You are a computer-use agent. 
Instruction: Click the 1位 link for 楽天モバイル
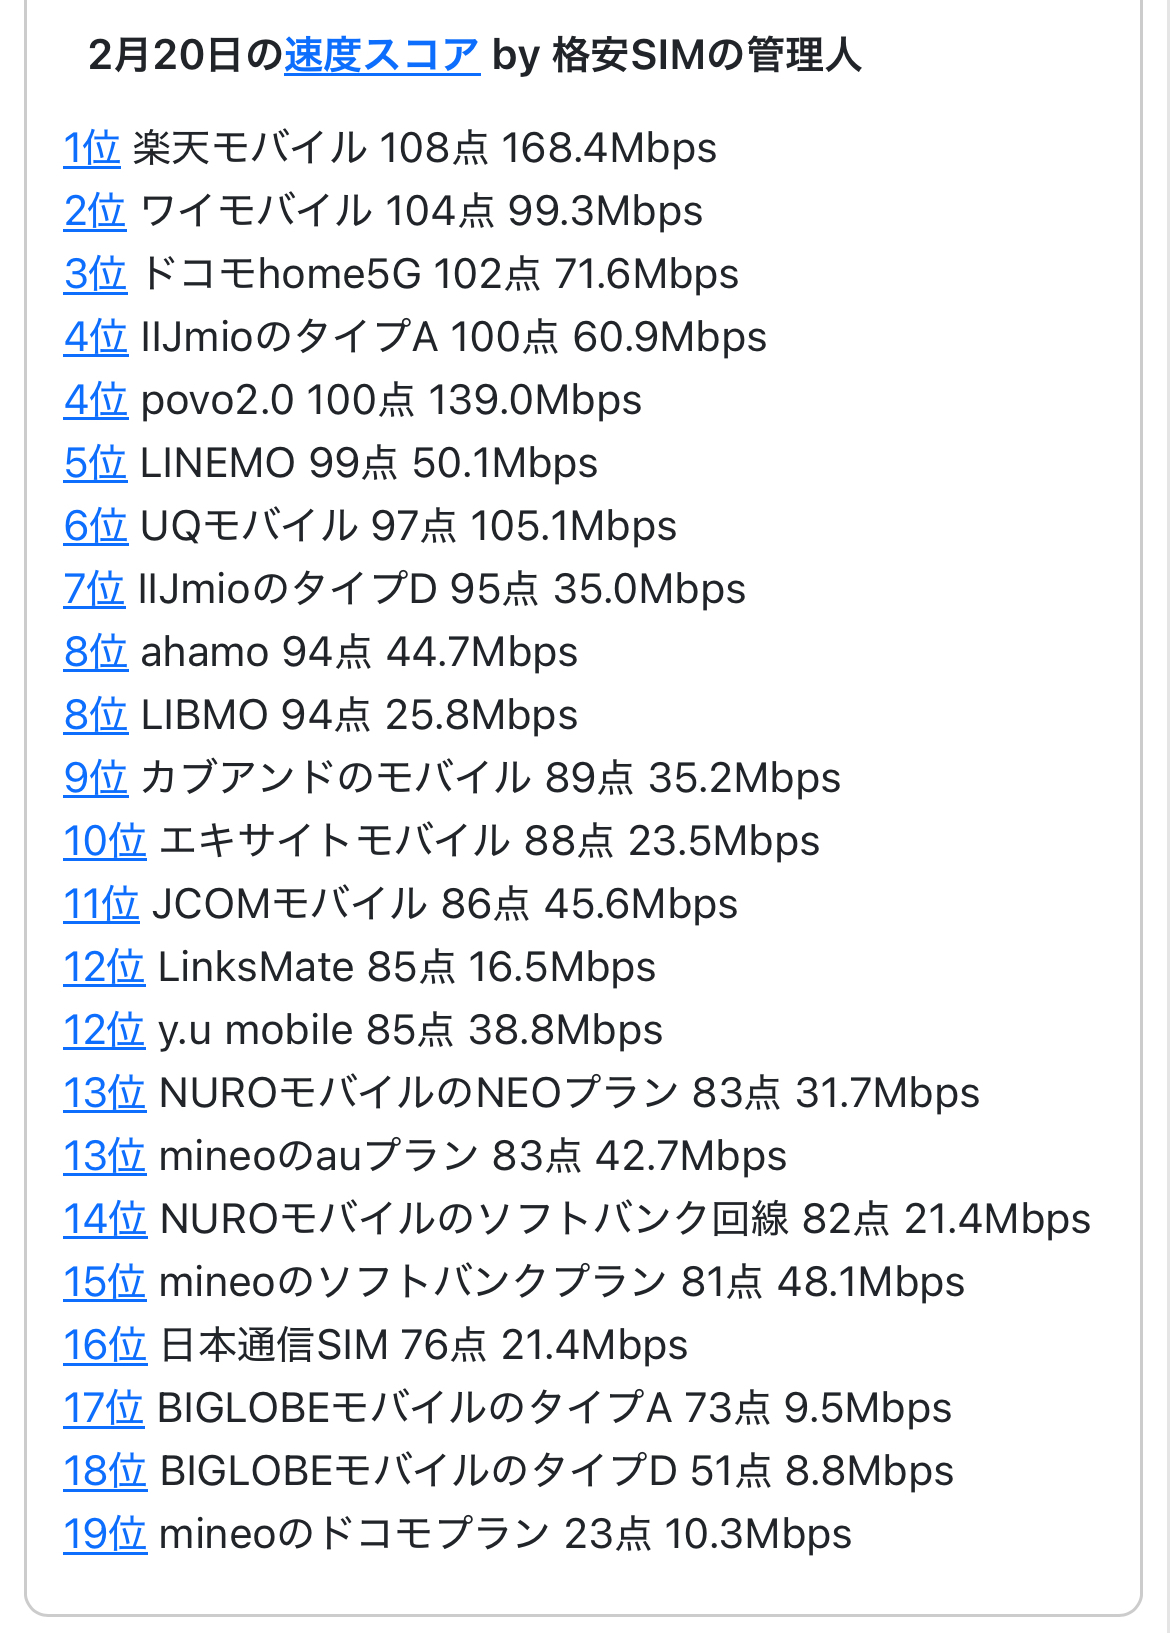tap(91, 149)
